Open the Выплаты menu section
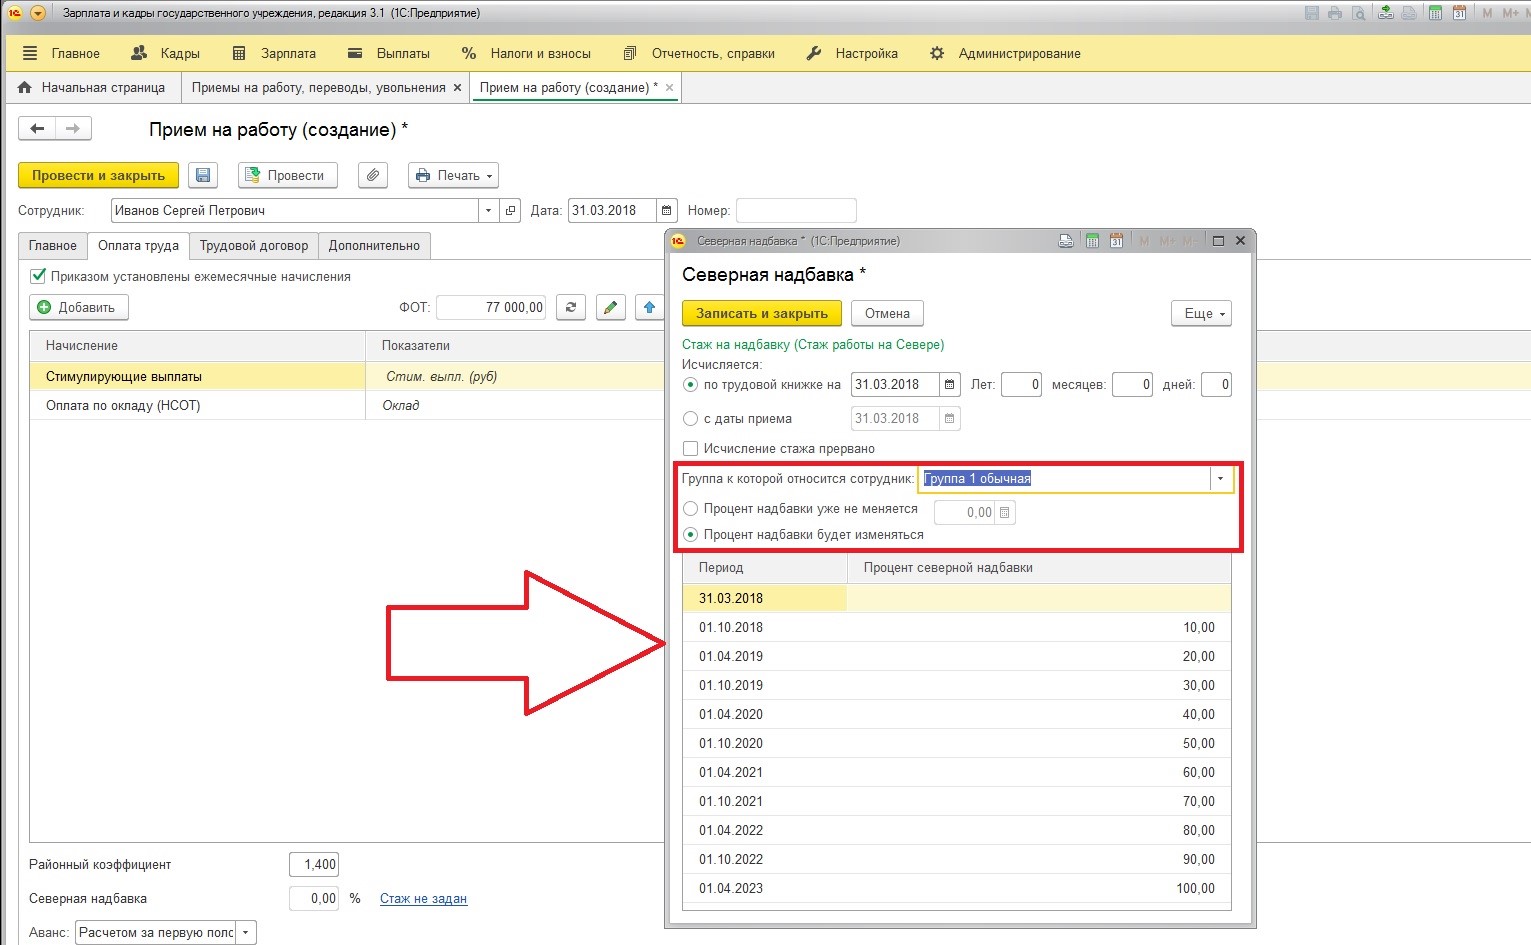Screen dimensions: 1531x945 (389, 53)
